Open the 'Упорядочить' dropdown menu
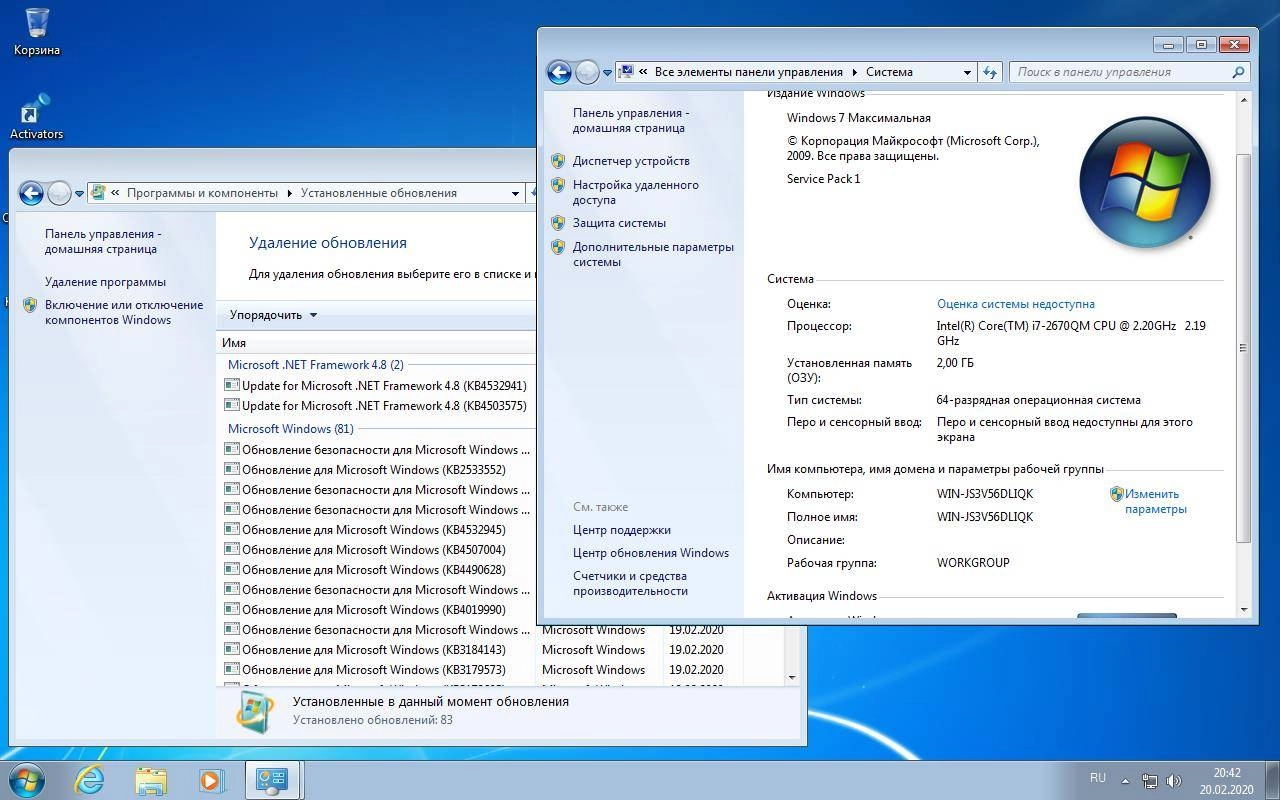This screenshot has width=1280, height=800. [x=273, y=315]
